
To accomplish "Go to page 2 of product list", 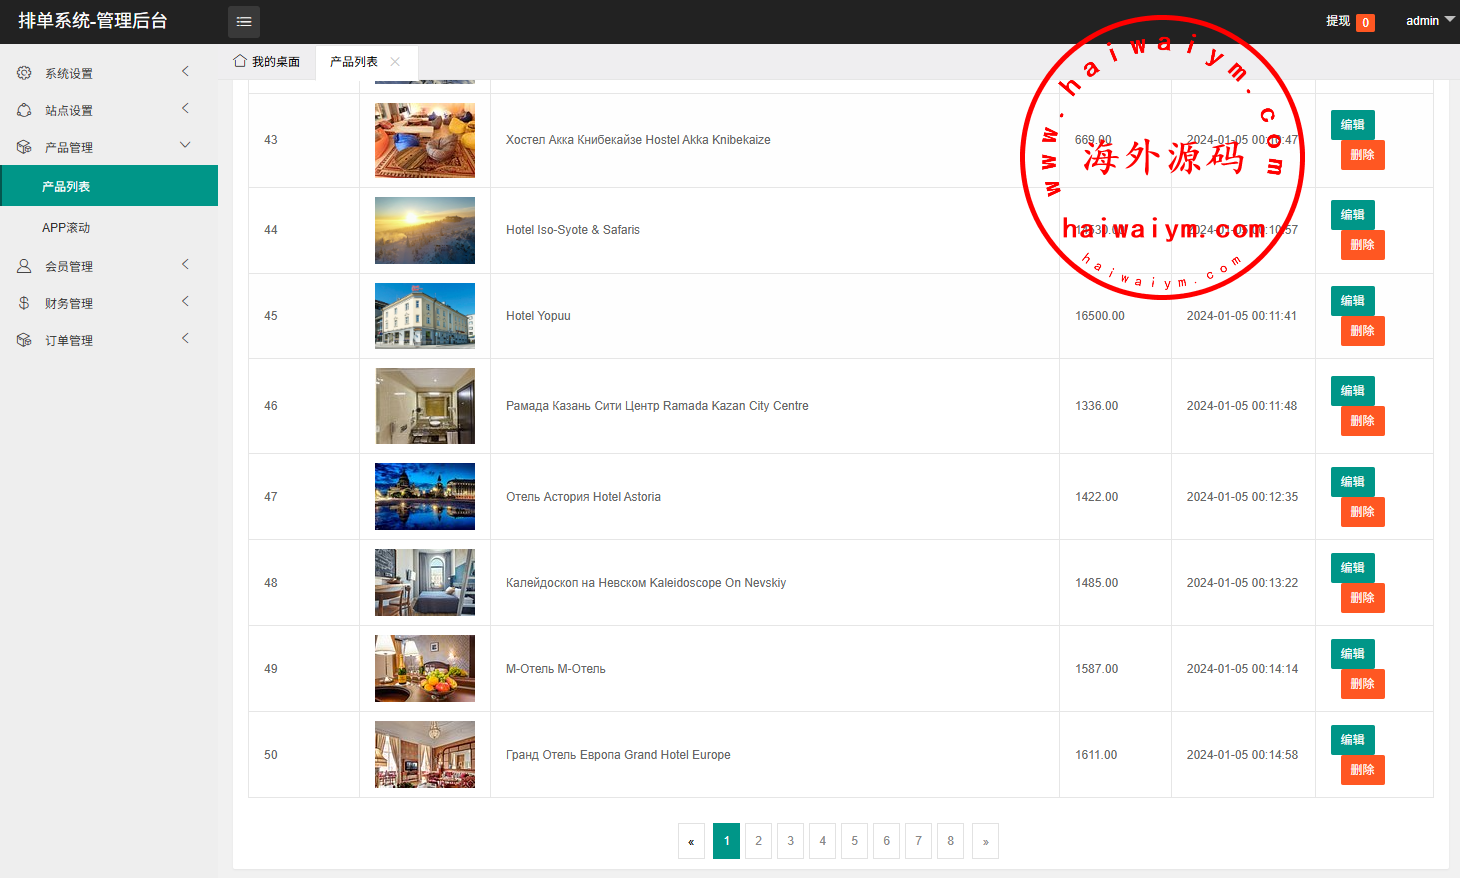I will click(x=758, y=841).
